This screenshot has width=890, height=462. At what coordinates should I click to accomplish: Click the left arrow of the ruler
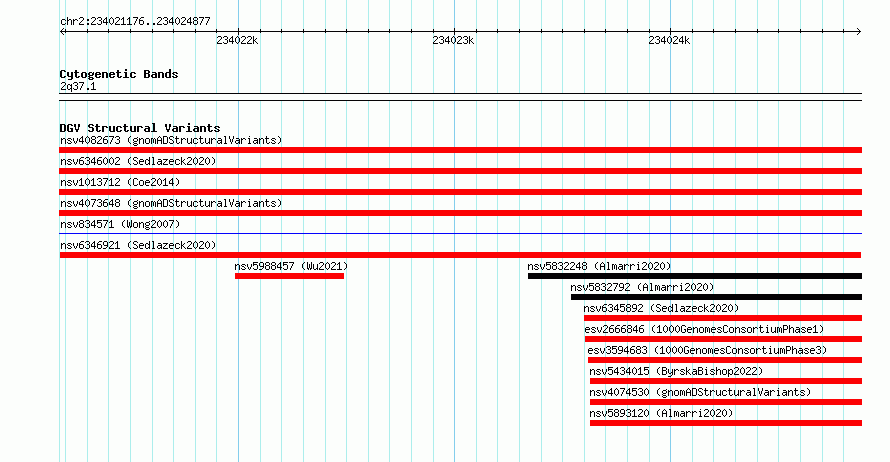click(62, 31)
